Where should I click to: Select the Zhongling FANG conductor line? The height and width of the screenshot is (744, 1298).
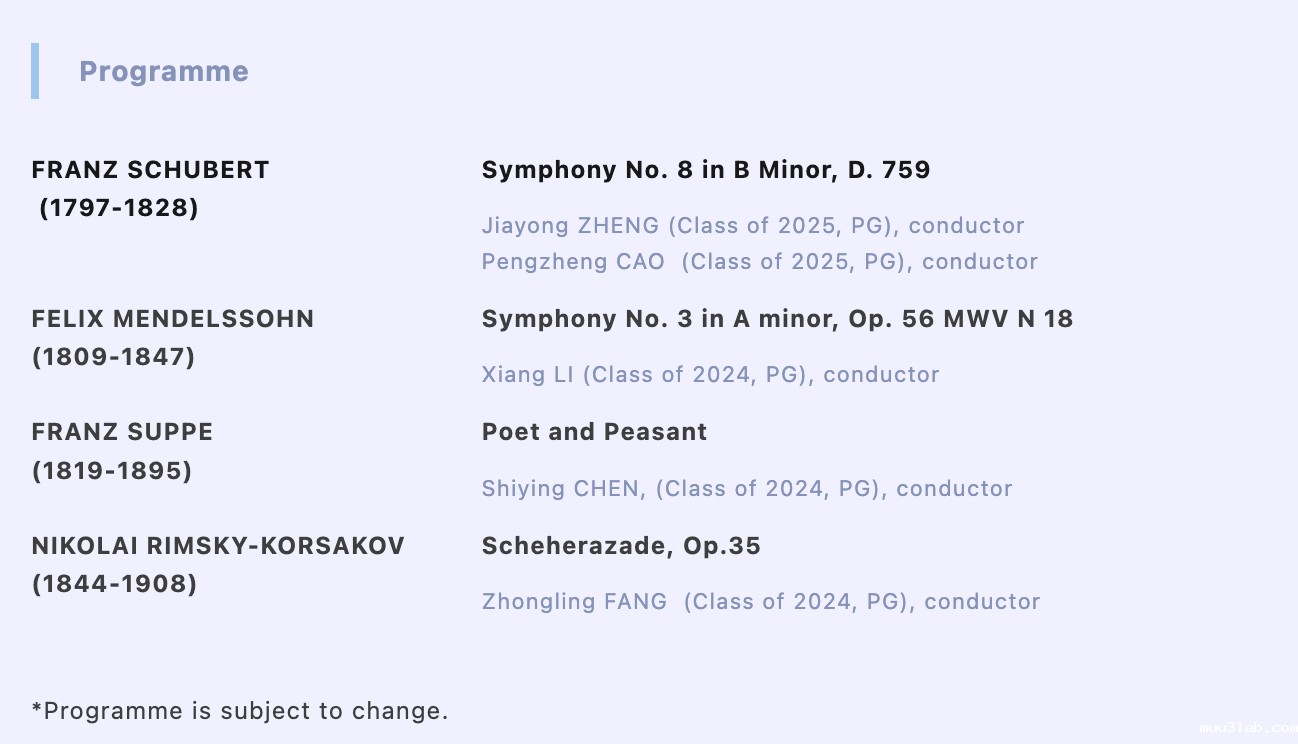[760, 602]
